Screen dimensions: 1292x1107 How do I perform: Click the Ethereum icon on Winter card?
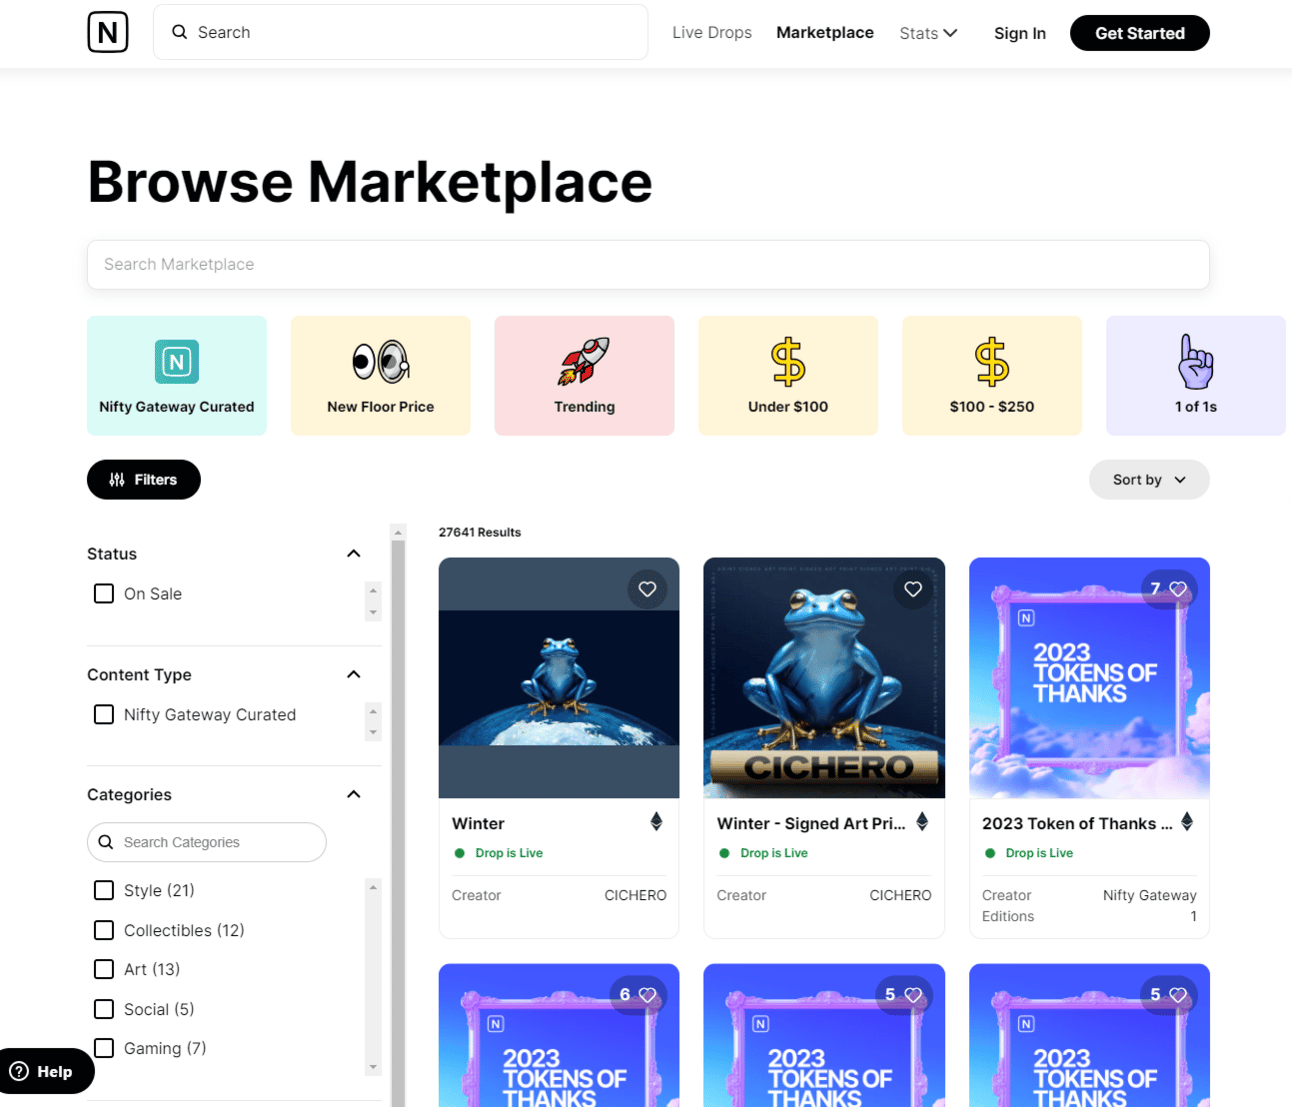click(x=656, y=822)
